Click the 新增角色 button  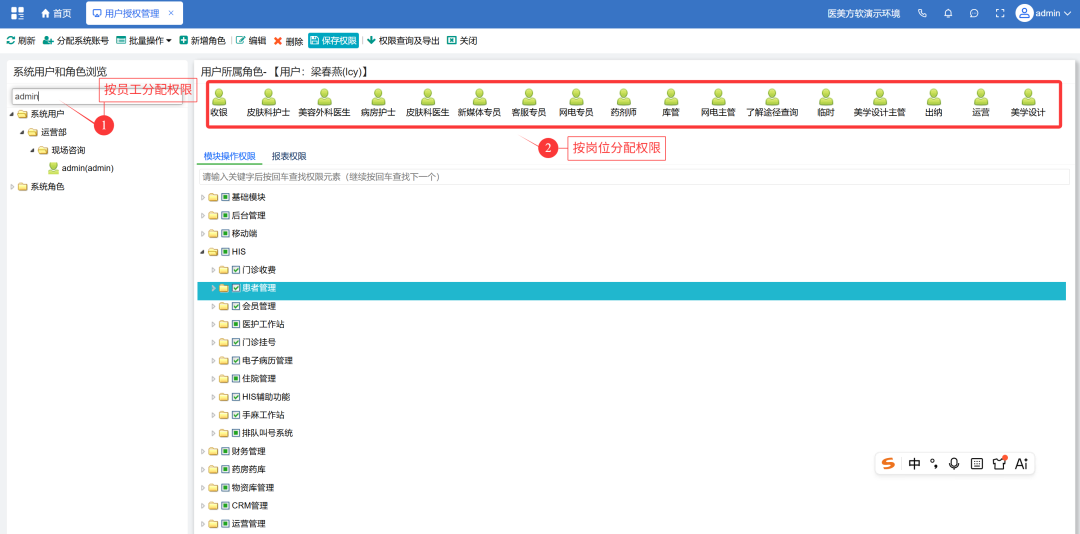[202, 41]
